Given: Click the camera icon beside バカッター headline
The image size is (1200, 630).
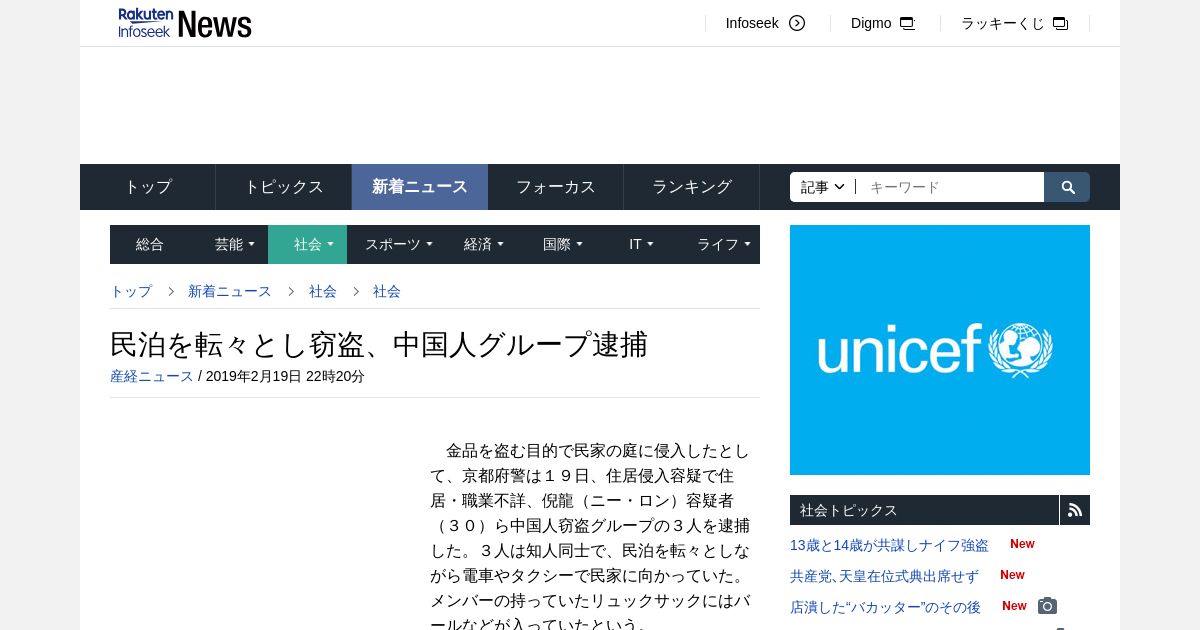Looking at the screenshot, I should [x=1047, y=606].
